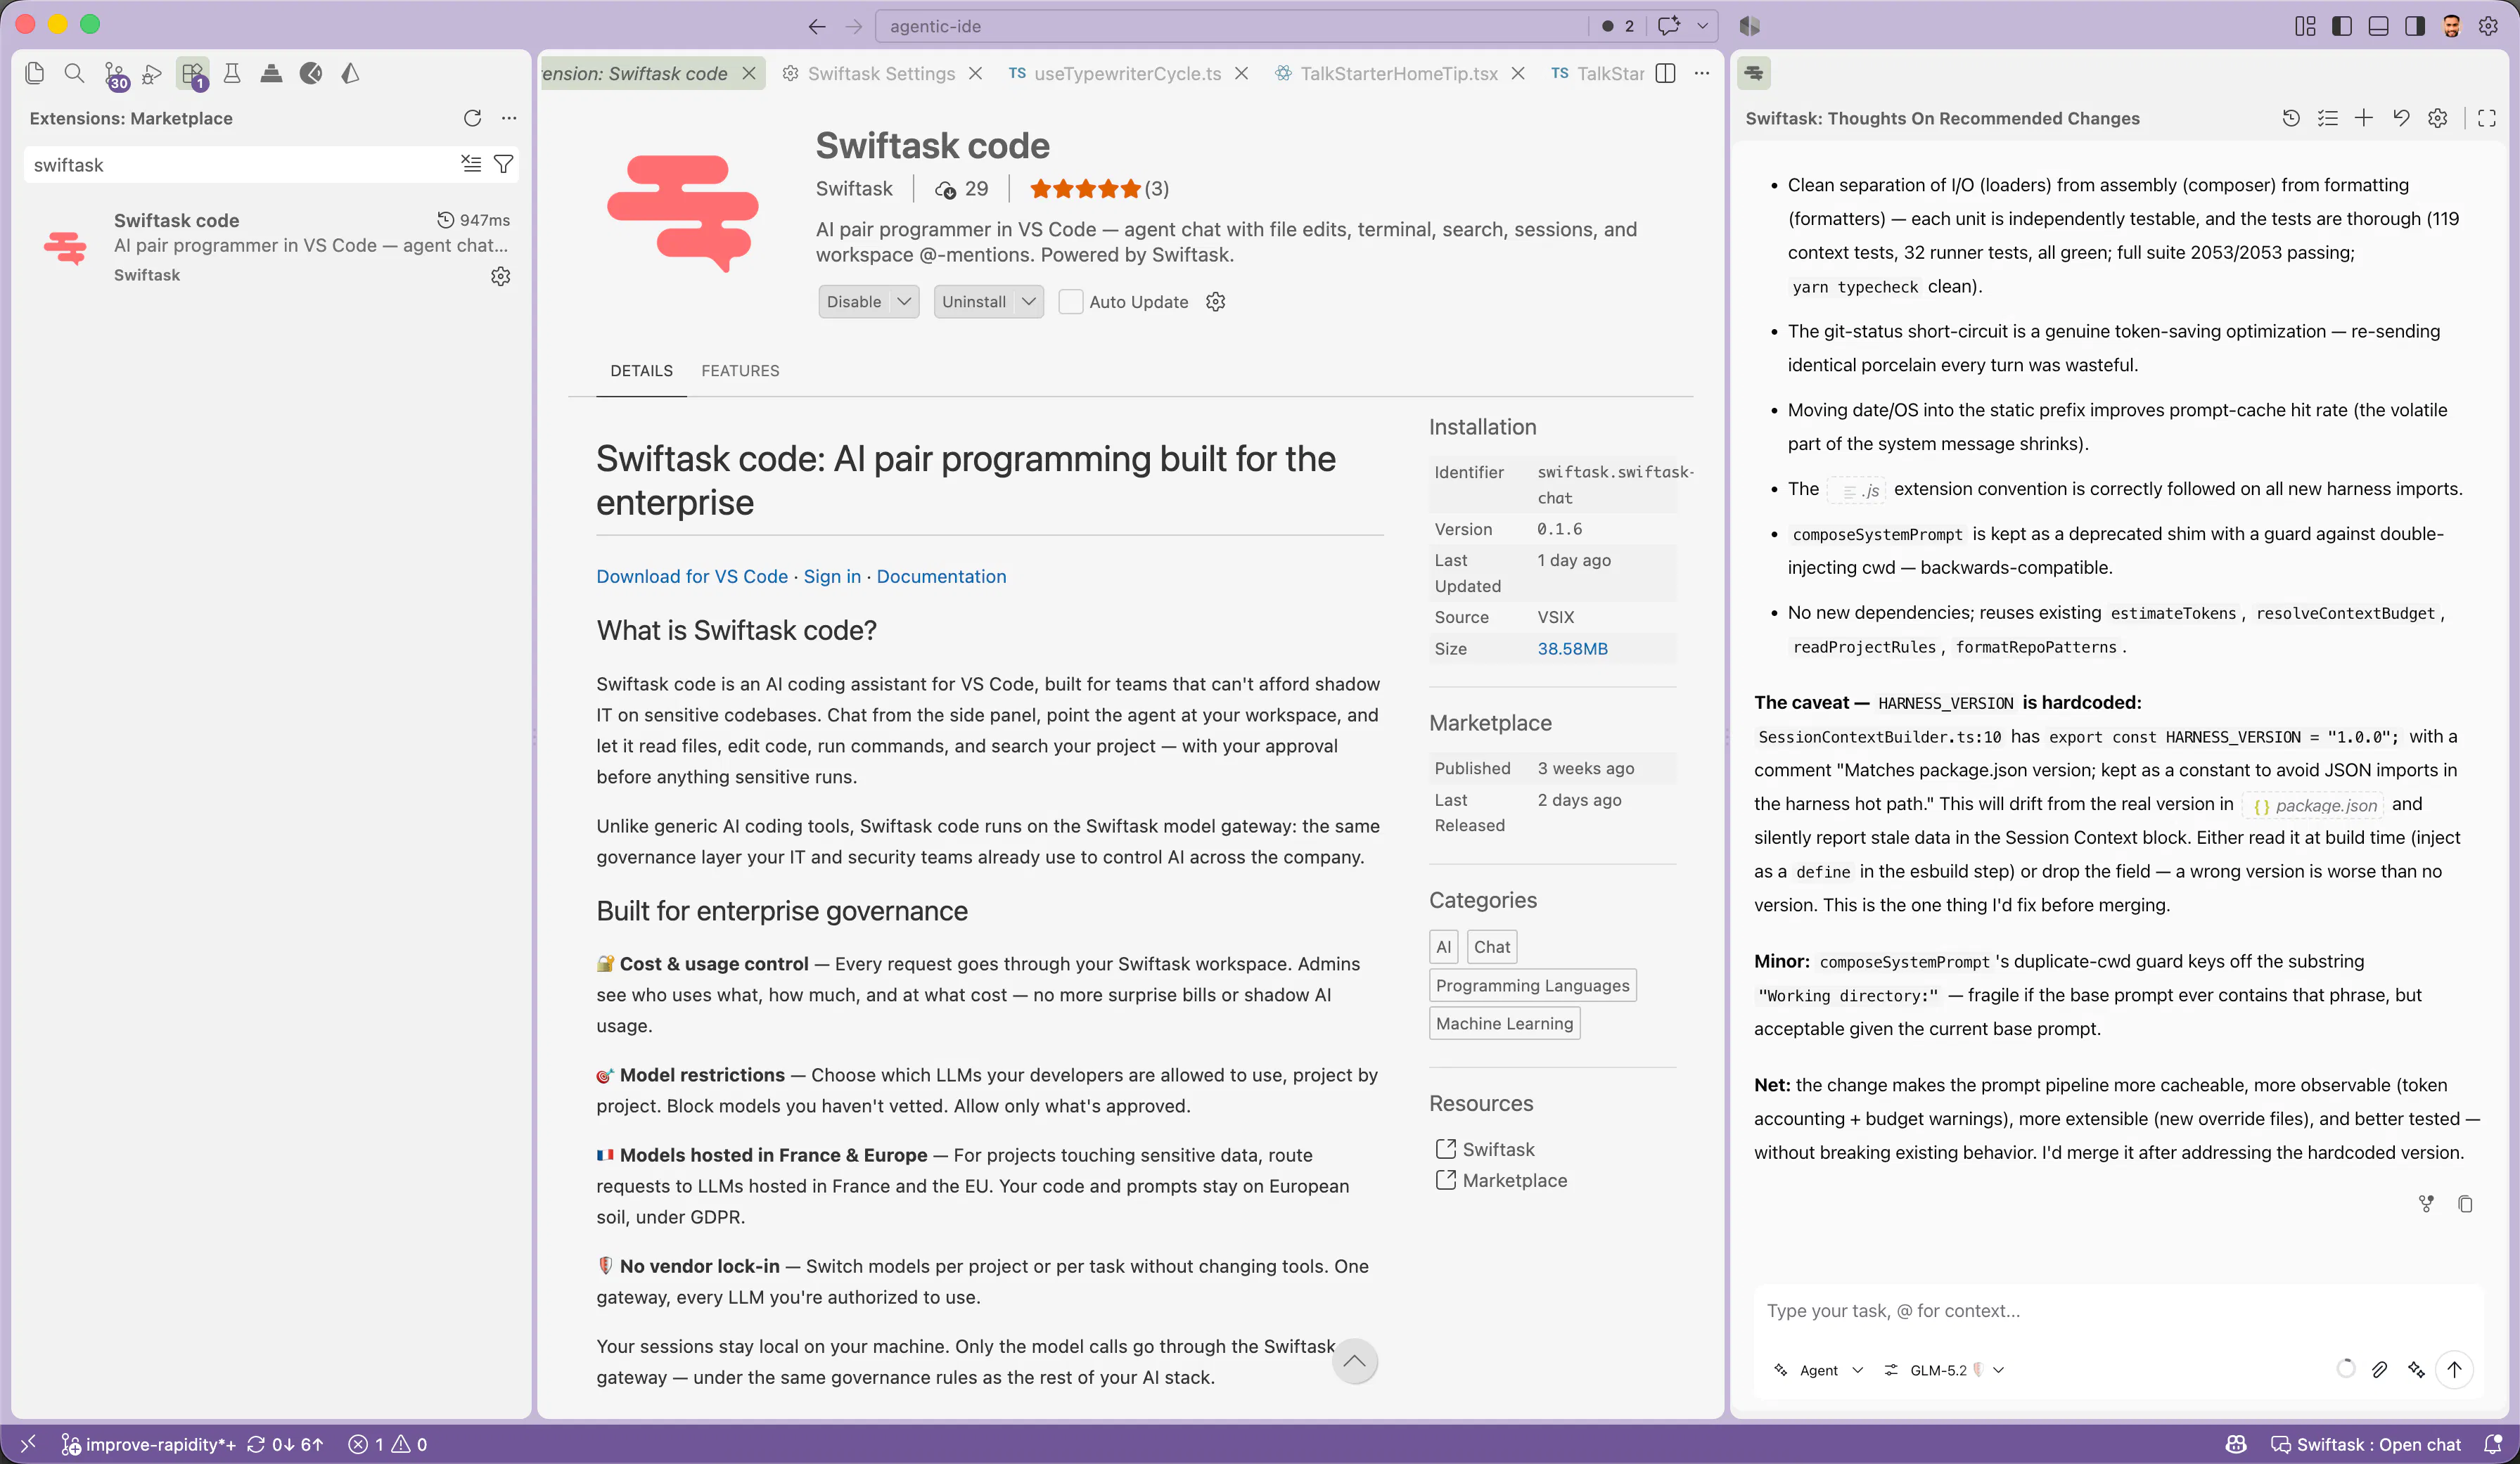Open the chat dropdown chevron in title bar
Image resolution: width=2520 pixels, height=1464 pixels.
1703,26
